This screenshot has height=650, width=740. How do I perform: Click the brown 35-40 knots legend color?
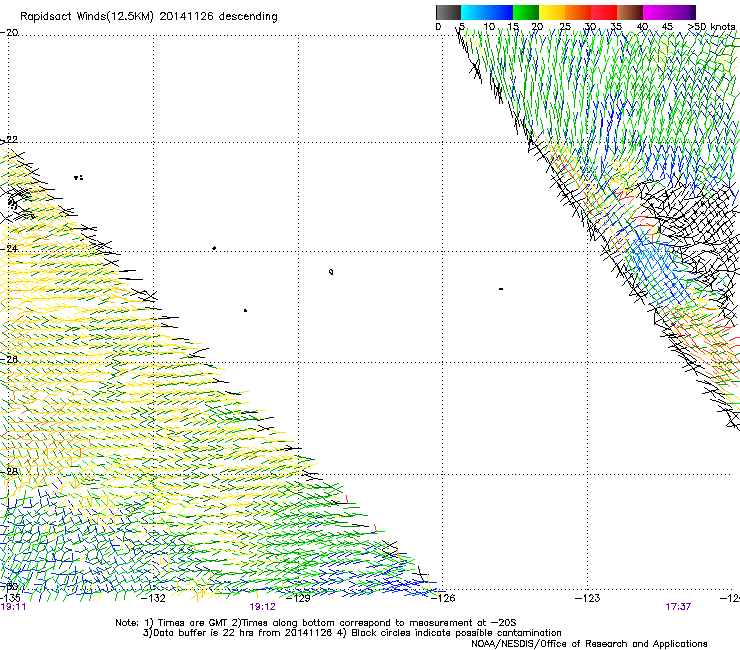click(630, 12)
